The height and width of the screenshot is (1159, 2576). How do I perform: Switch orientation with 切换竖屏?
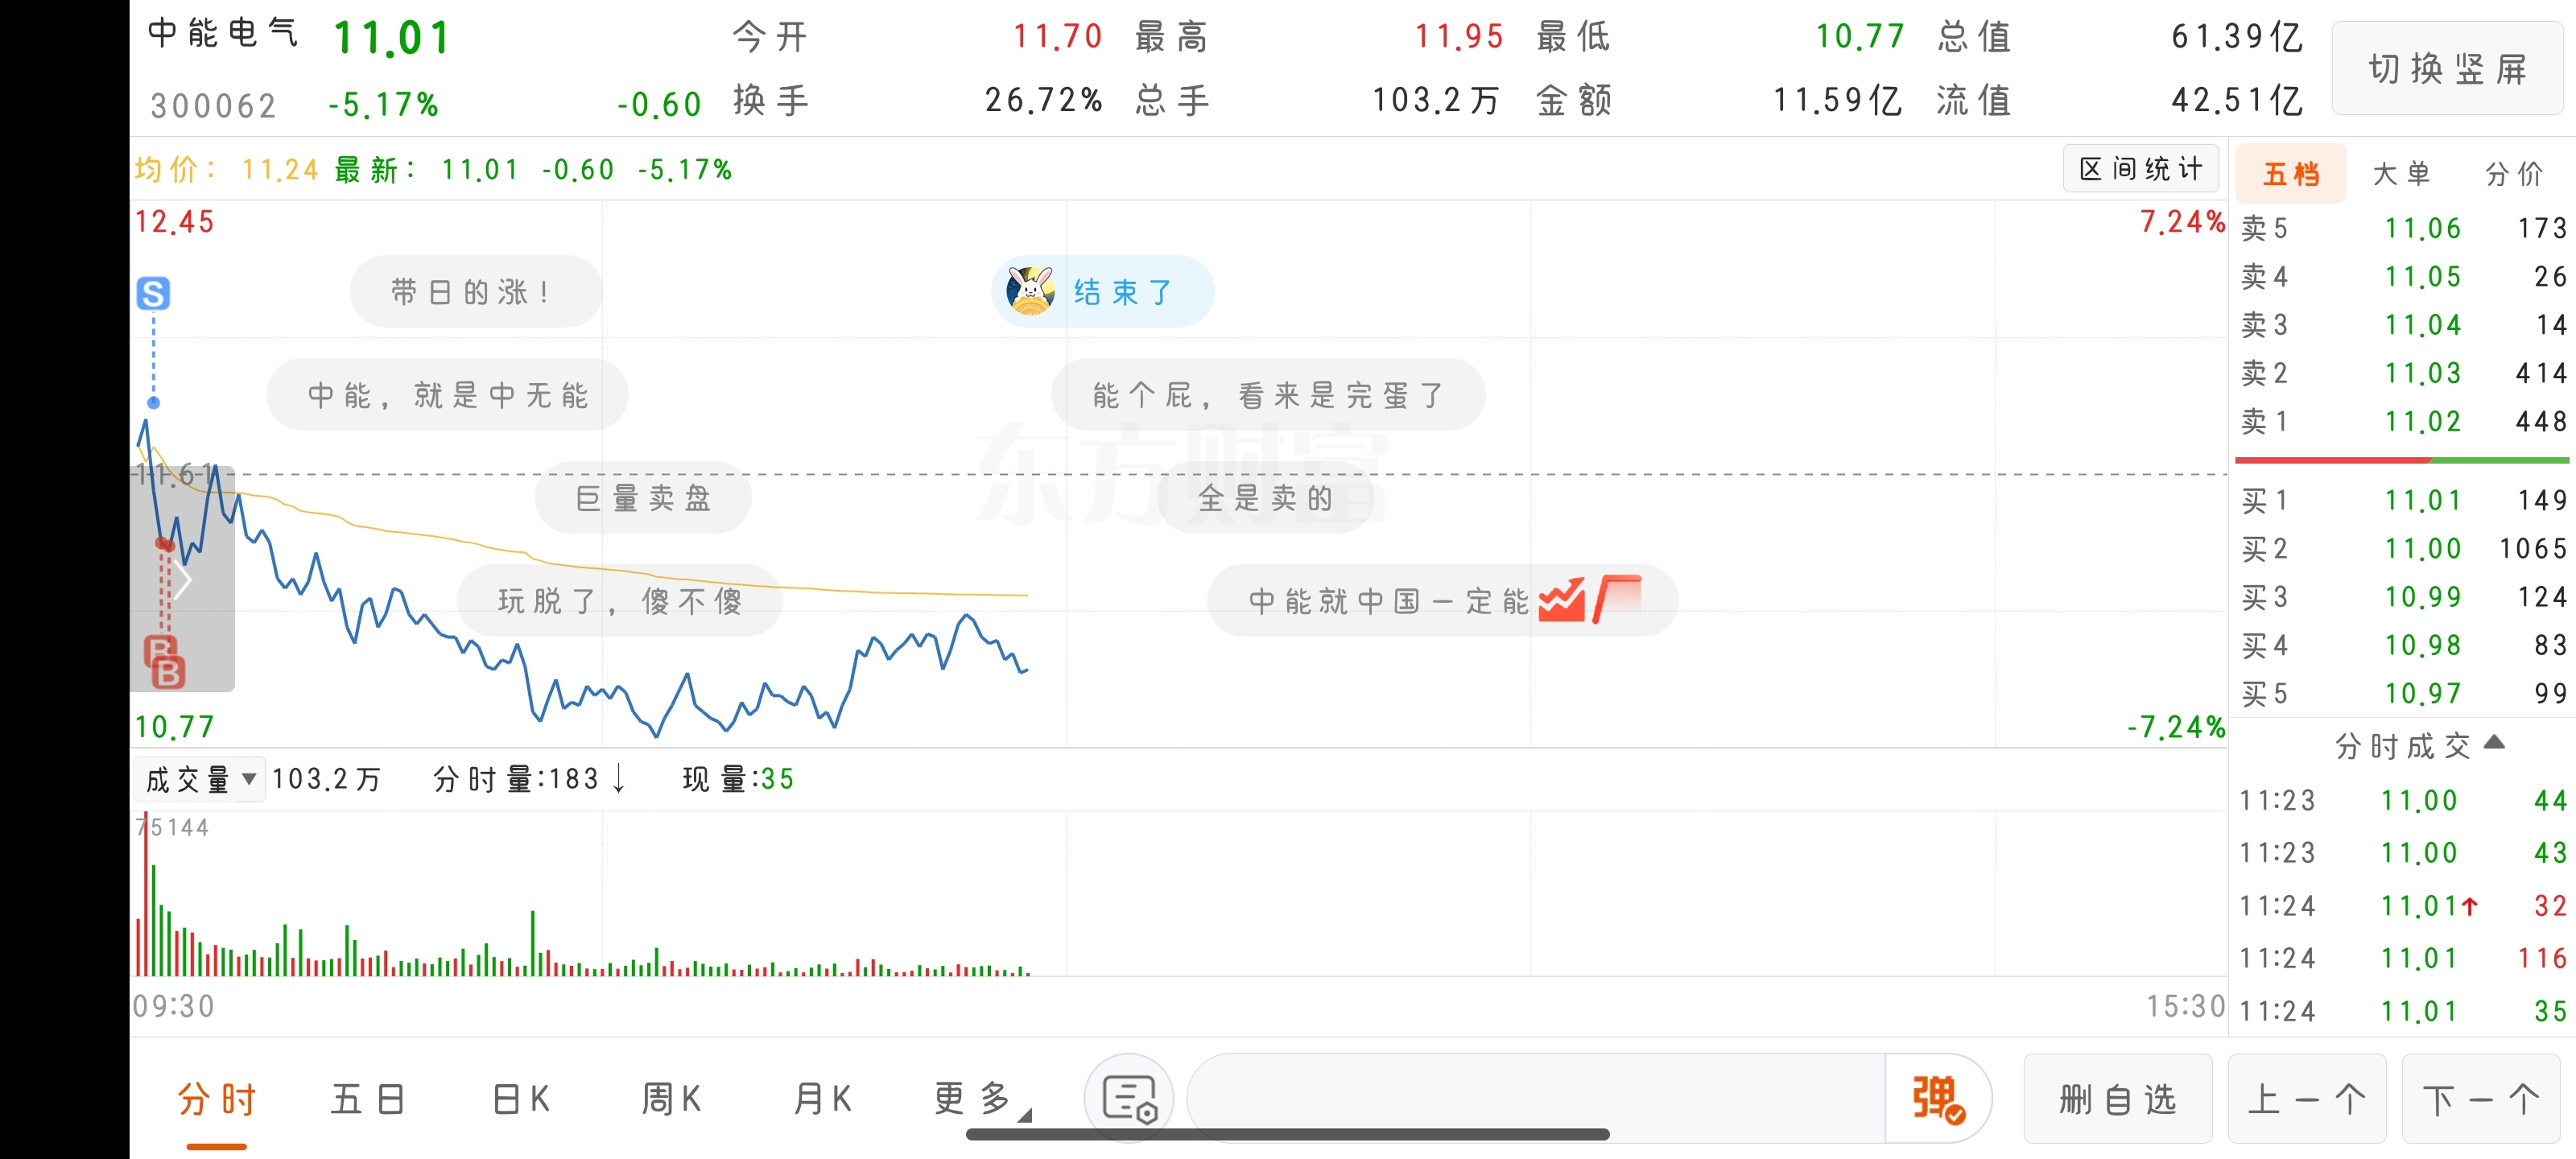(x=2446, y=69)
